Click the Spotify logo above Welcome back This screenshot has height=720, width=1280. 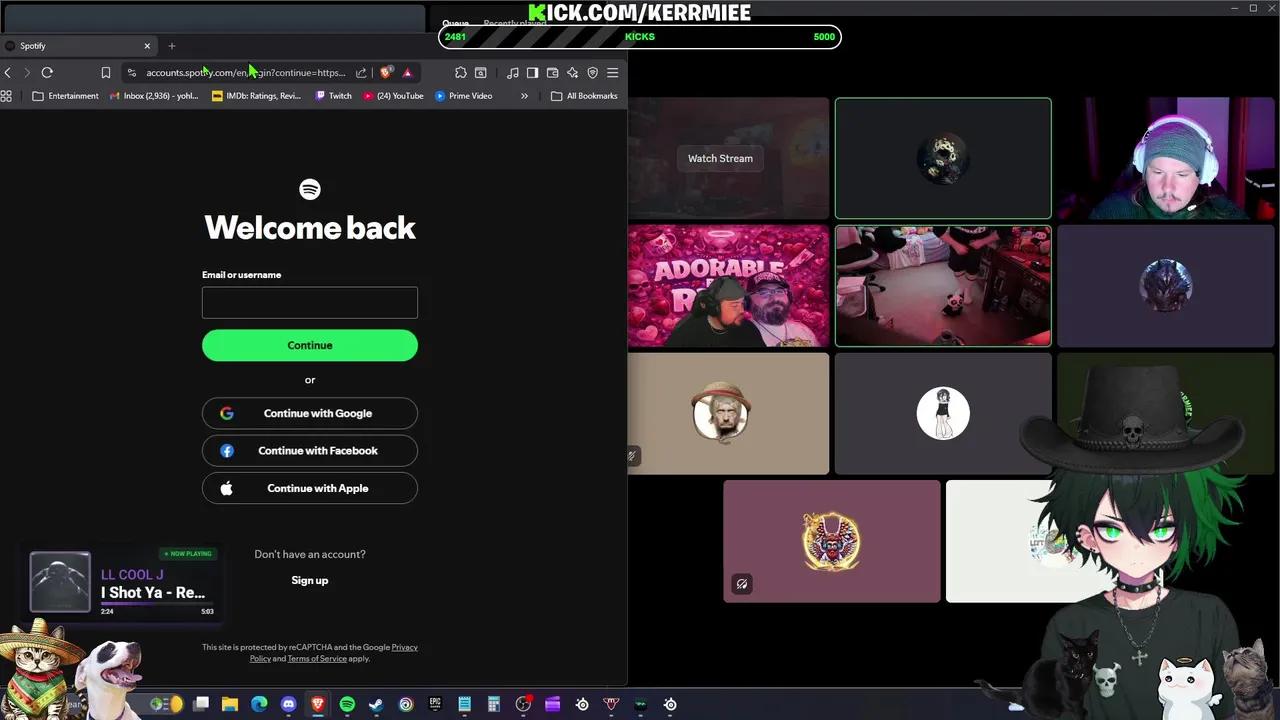click(310, 189)
